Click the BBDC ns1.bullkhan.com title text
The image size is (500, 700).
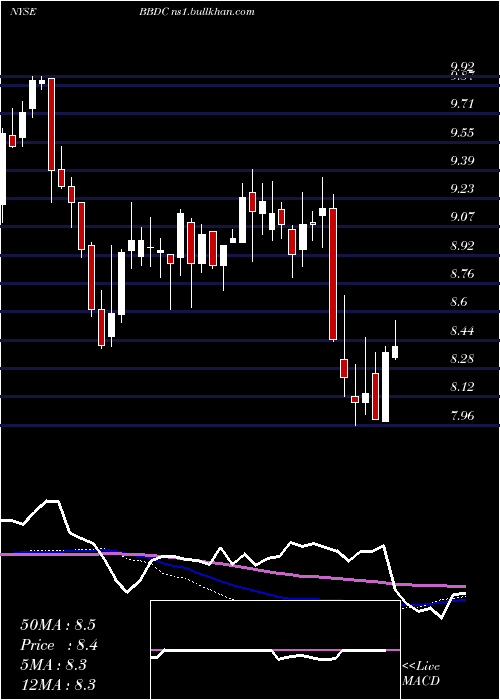(196, 12)
